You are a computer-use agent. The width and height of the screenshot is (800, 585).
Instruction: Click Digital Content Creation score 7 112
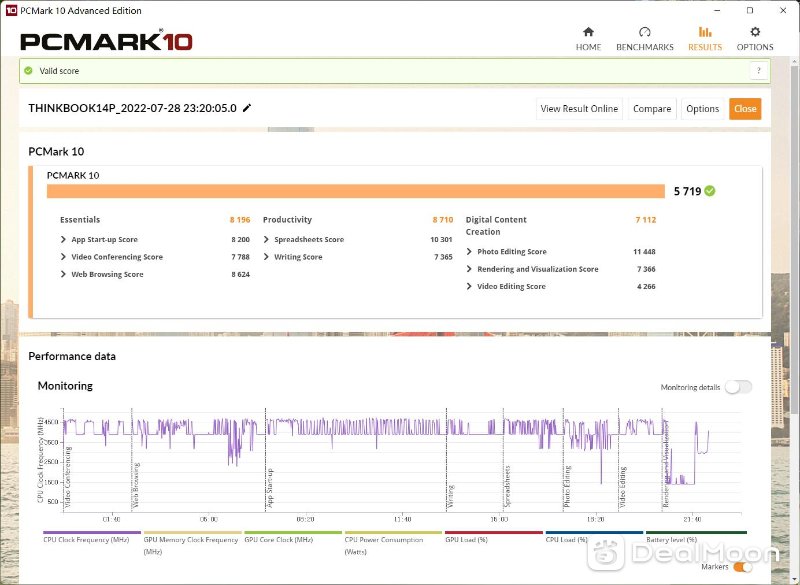(645, 219)
